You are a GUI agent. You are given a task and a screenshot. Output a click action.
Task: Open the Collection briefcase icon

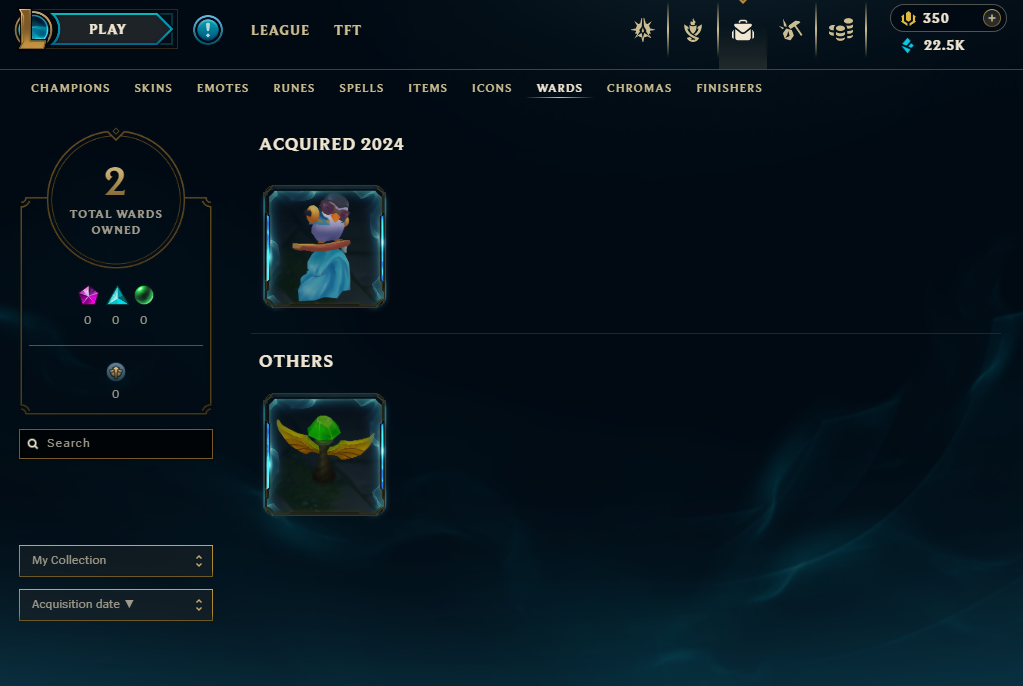(742, 30)
